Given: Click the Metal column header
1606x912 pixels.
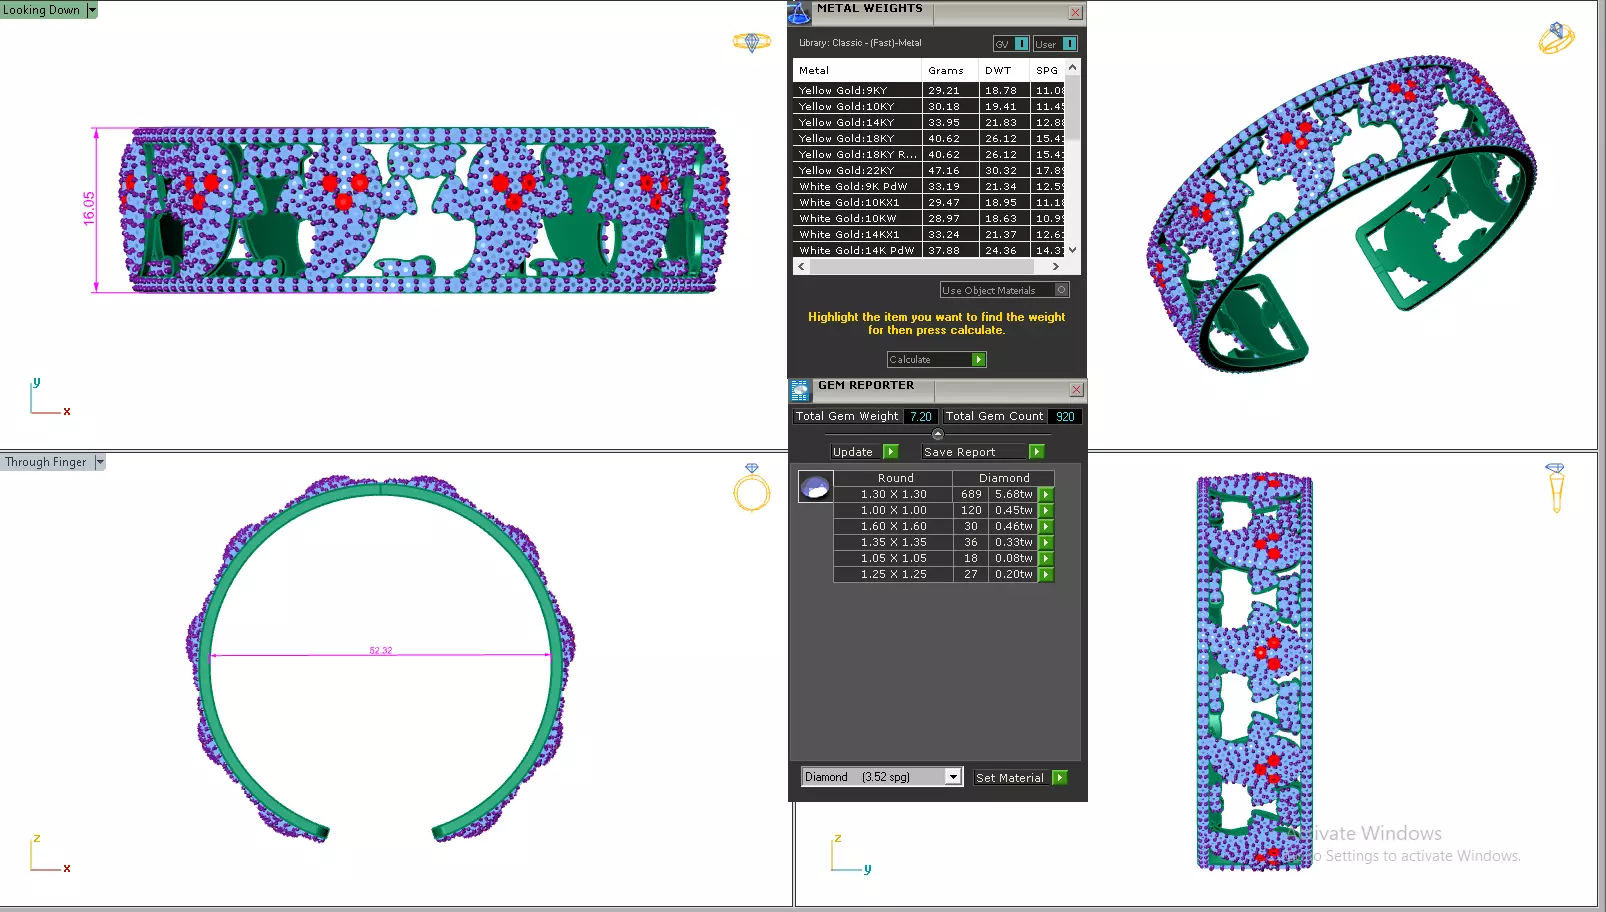Looking at the screenshot, I should [x=857, y=71].
